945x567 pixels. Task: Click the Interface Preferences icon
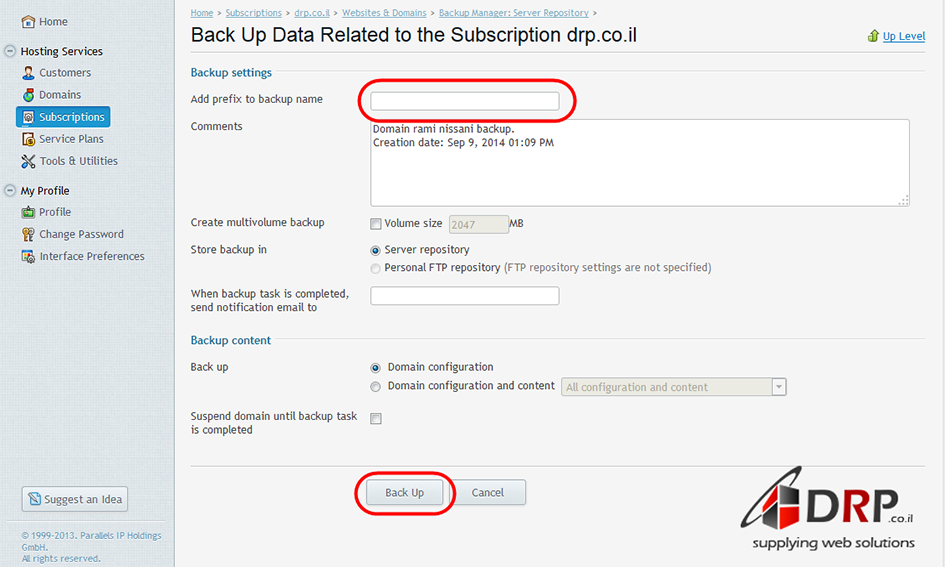[29, 256]
